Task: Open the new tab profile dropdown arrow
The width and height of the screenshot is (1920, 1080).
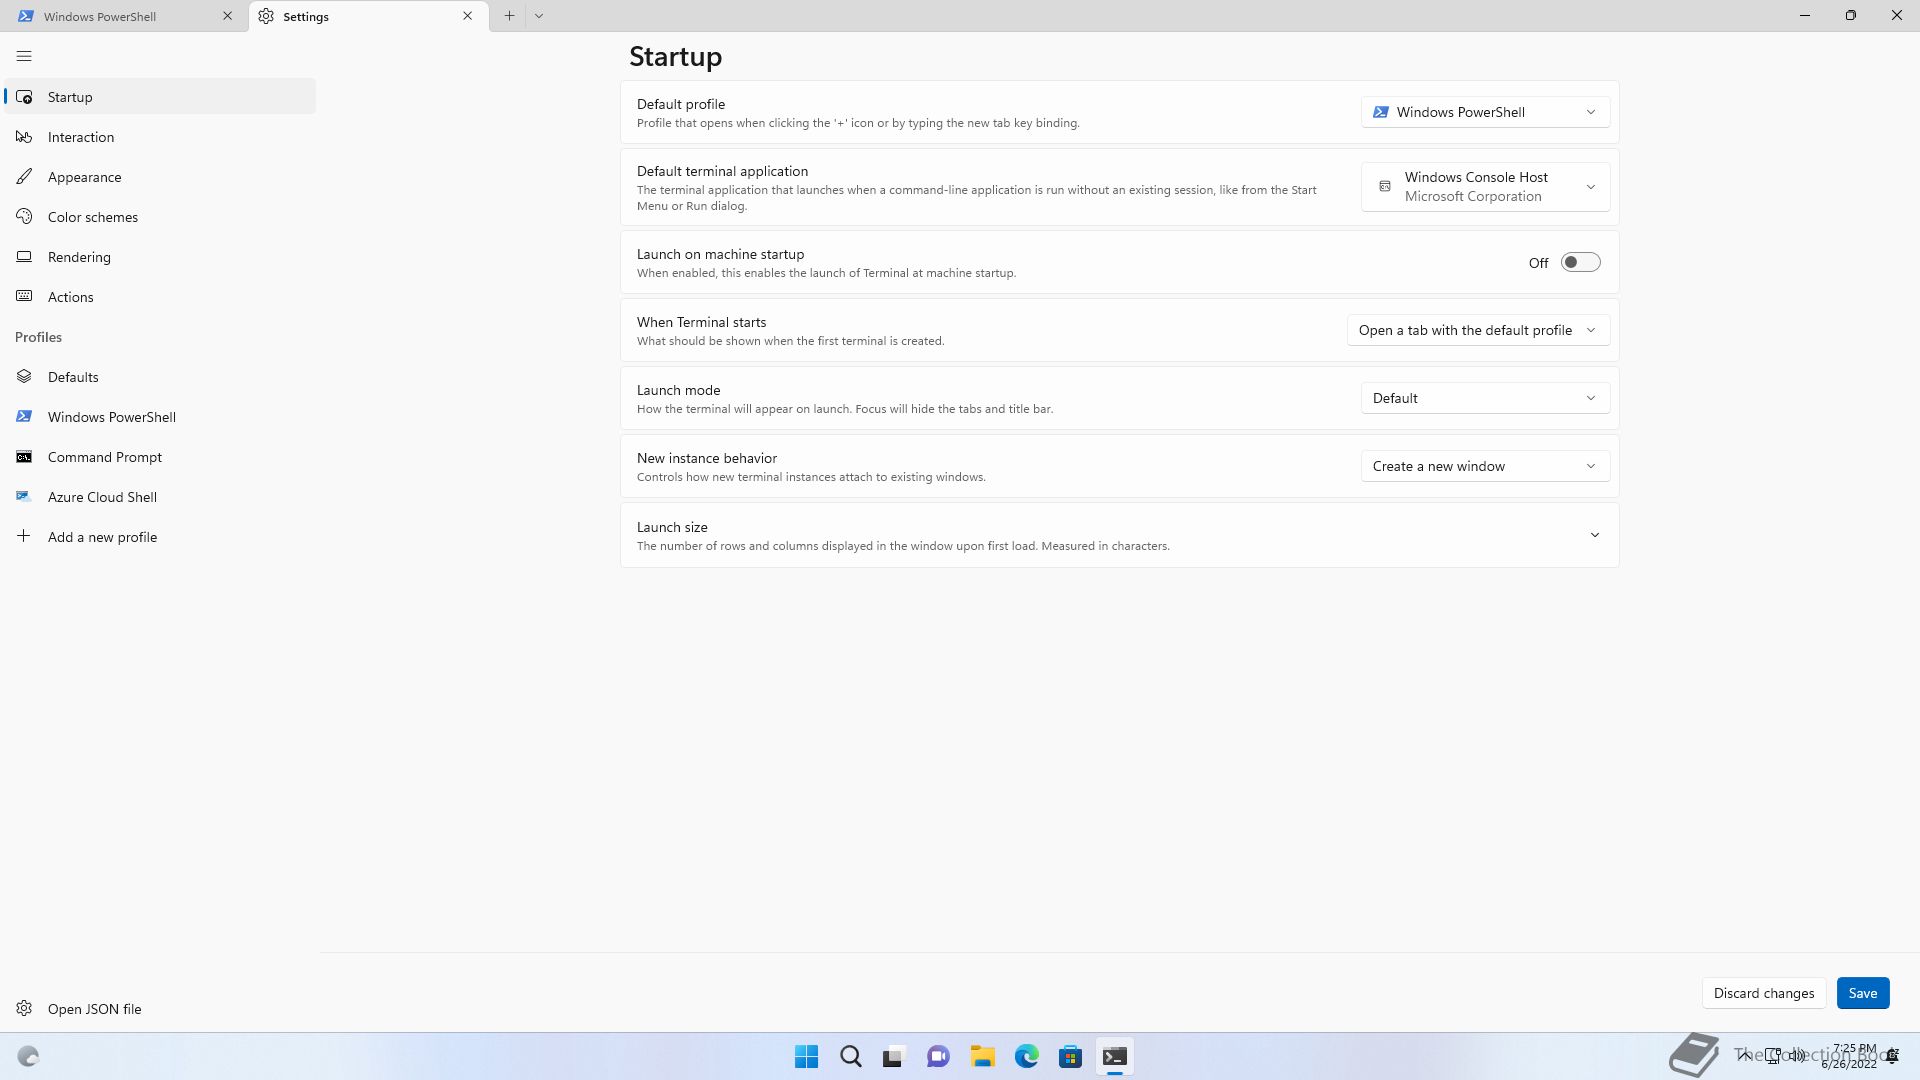Action: coord(539,16)
